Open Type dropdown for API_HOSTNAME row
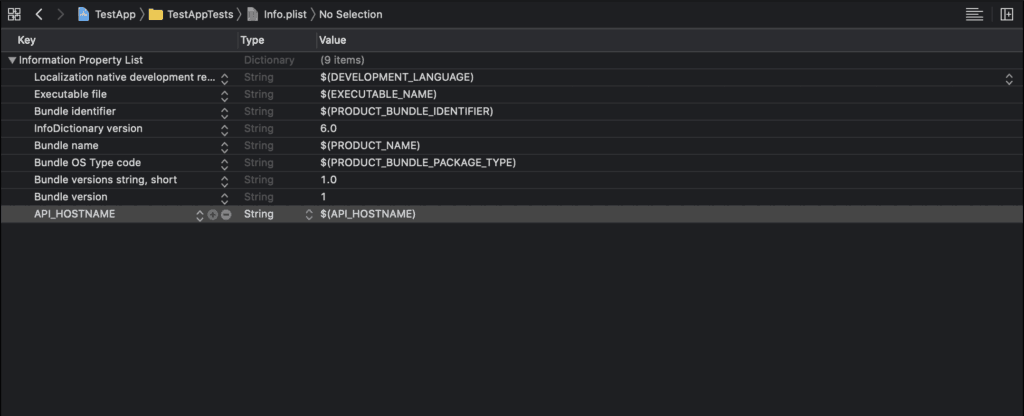 308,215
